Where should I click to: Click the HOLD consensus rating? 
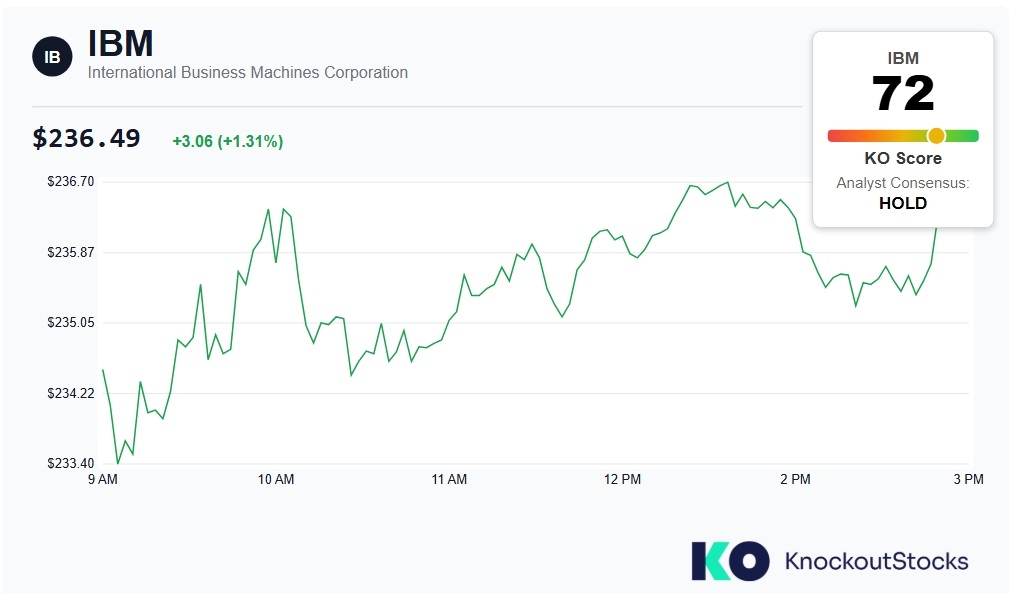click(x=903, y=203)
